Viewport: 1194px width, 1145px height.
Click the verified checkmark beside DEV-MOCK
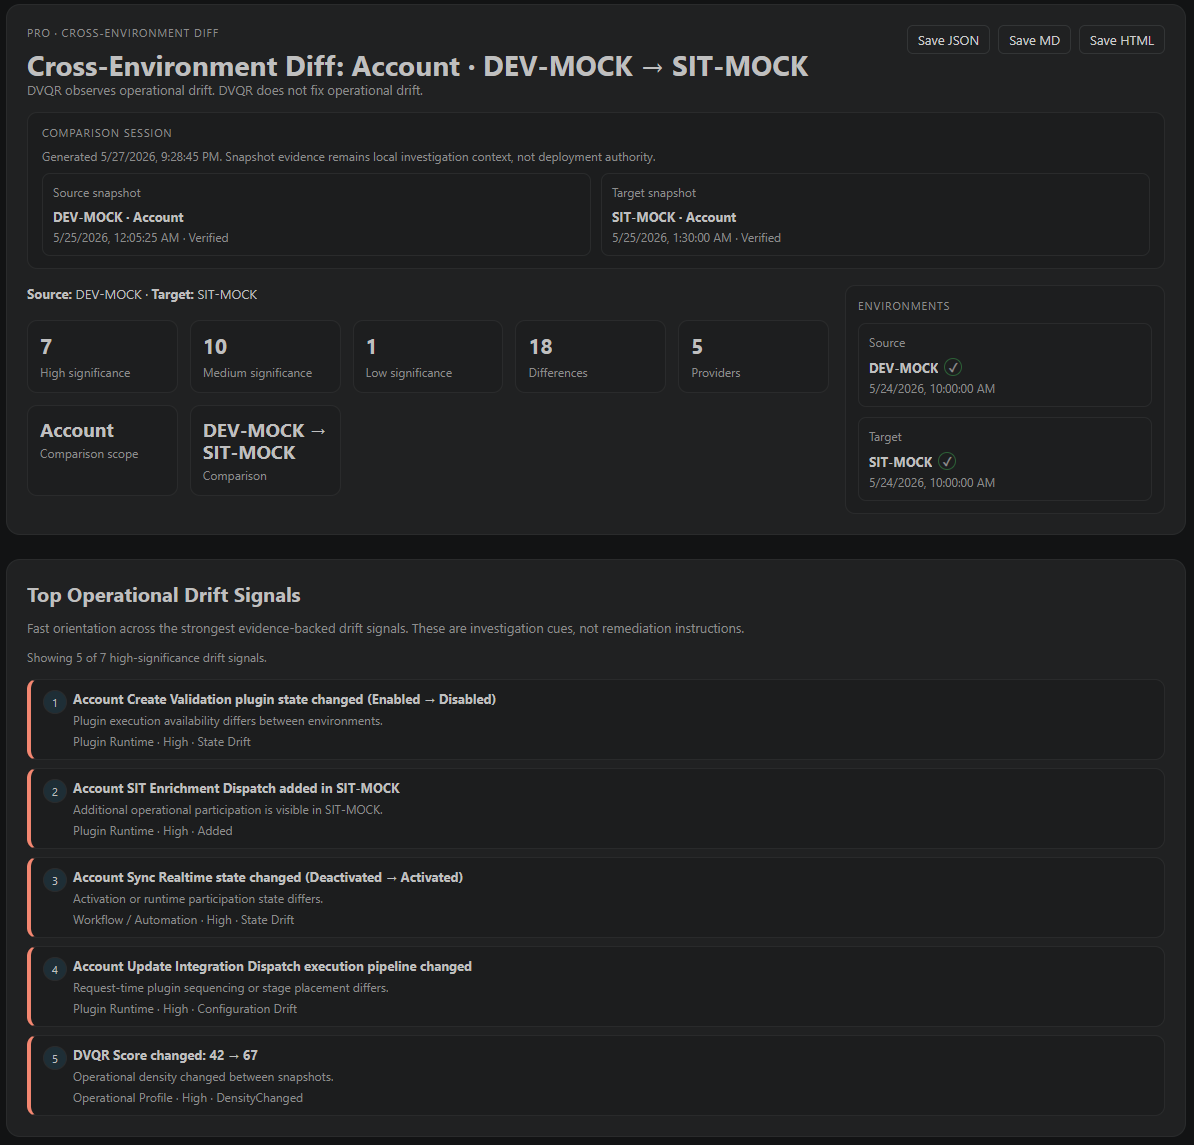pyautogui.click(x=953, y=368)
